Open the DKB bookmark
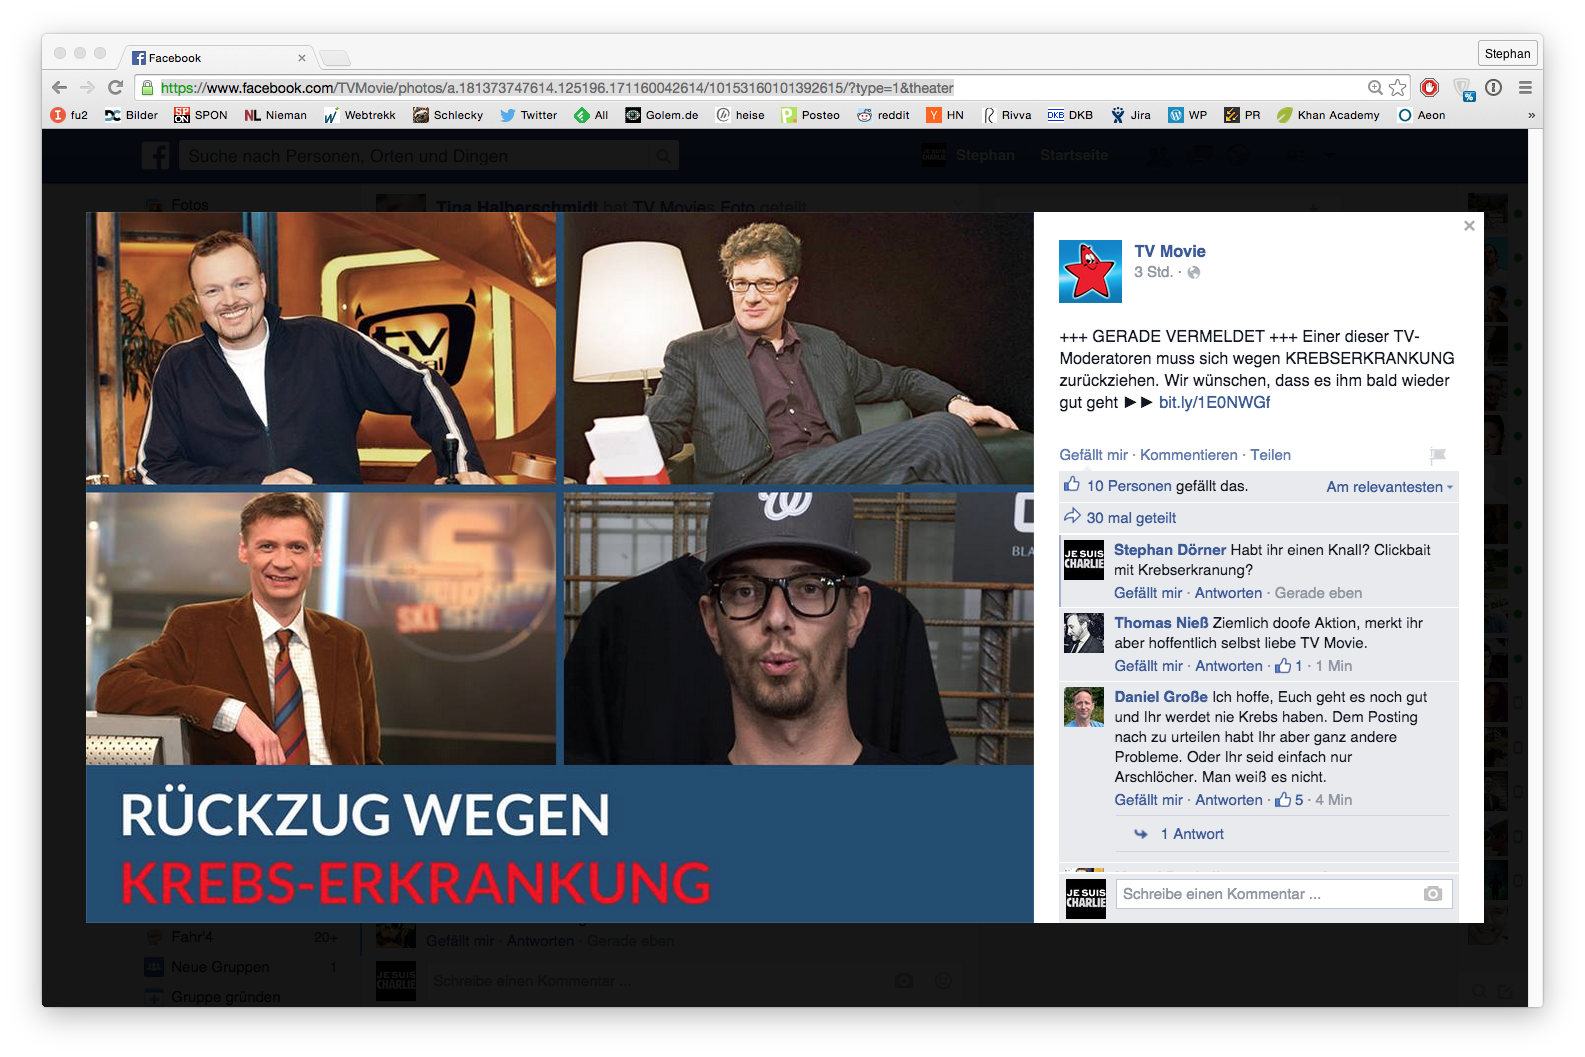This screenshot has width=1585, height=1057. click(x=1070, y=115)
